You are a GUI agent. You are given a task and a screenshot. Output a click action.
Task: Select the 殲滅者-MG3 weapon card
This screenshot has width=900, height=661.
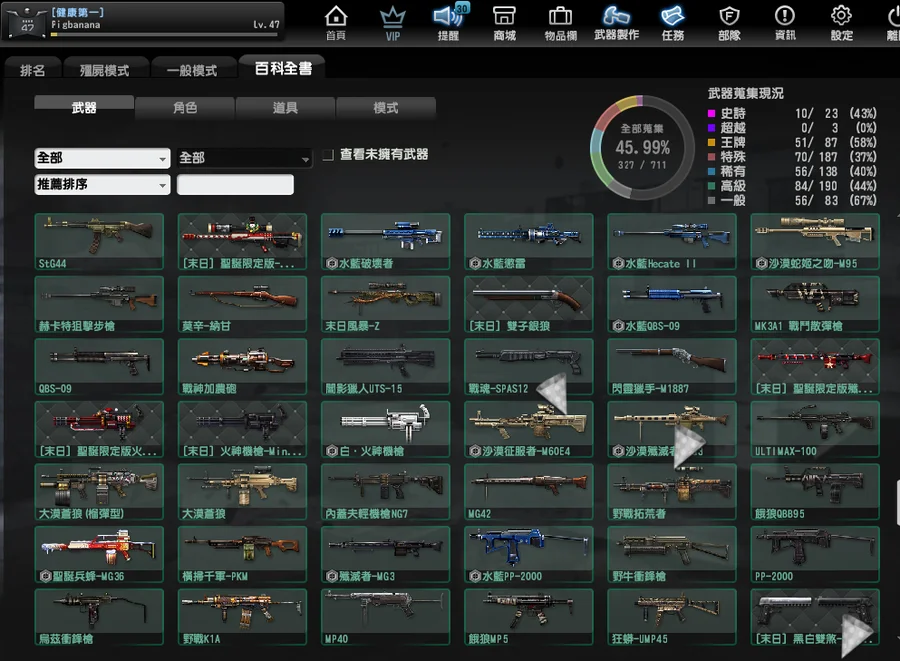[386, 554]
